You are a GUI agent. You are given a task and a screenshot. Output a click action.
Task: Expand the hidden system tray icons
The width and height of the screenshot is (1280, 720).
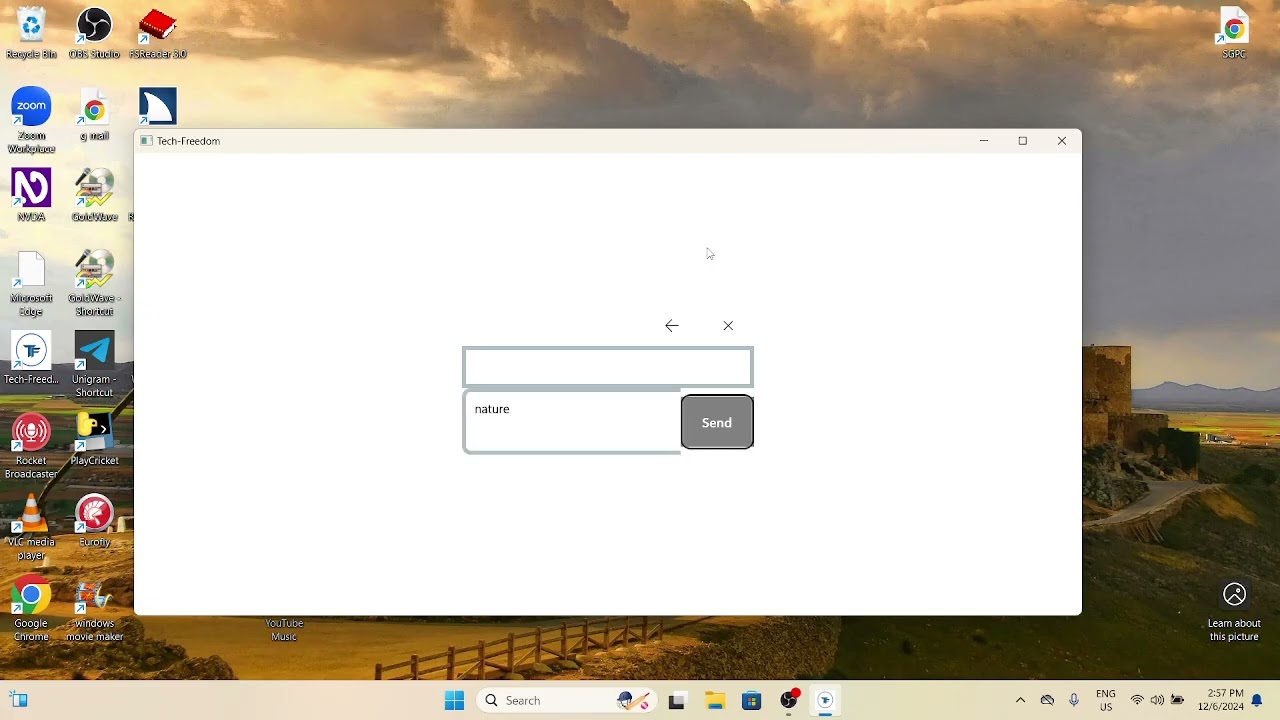[x=1020, y=701]
